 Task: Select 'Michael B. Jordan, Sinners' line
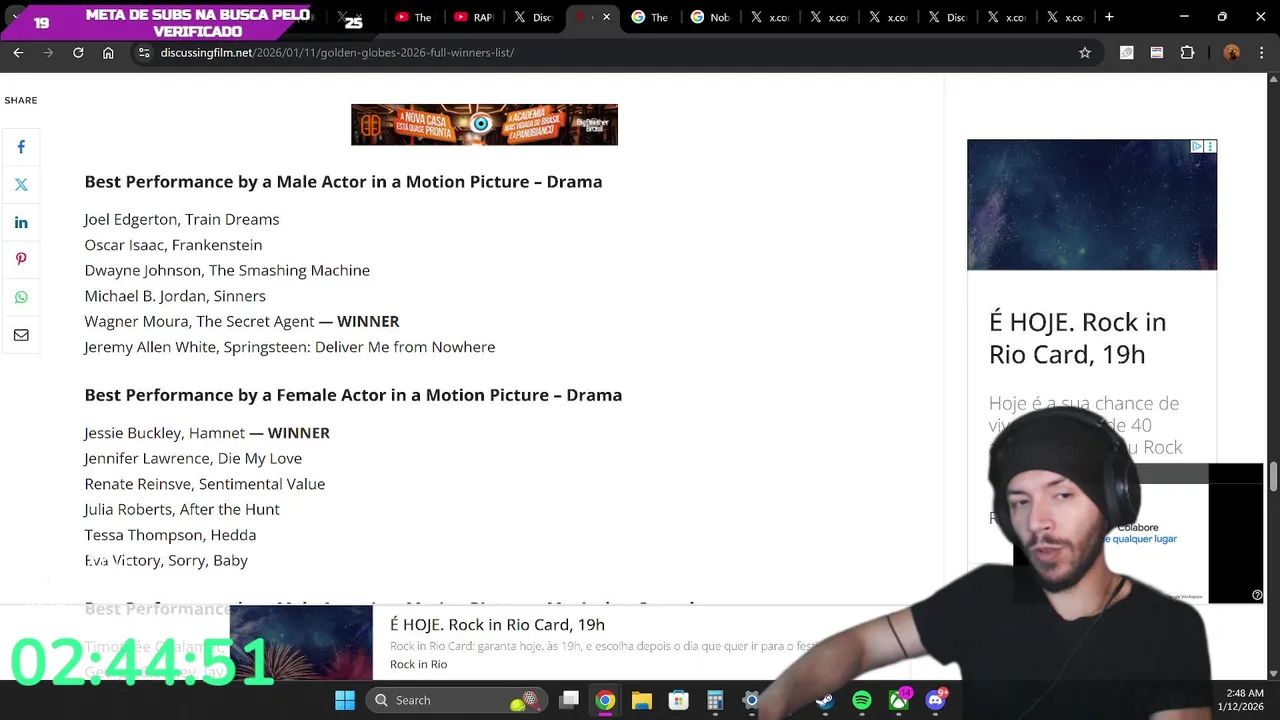pos(175,296)
